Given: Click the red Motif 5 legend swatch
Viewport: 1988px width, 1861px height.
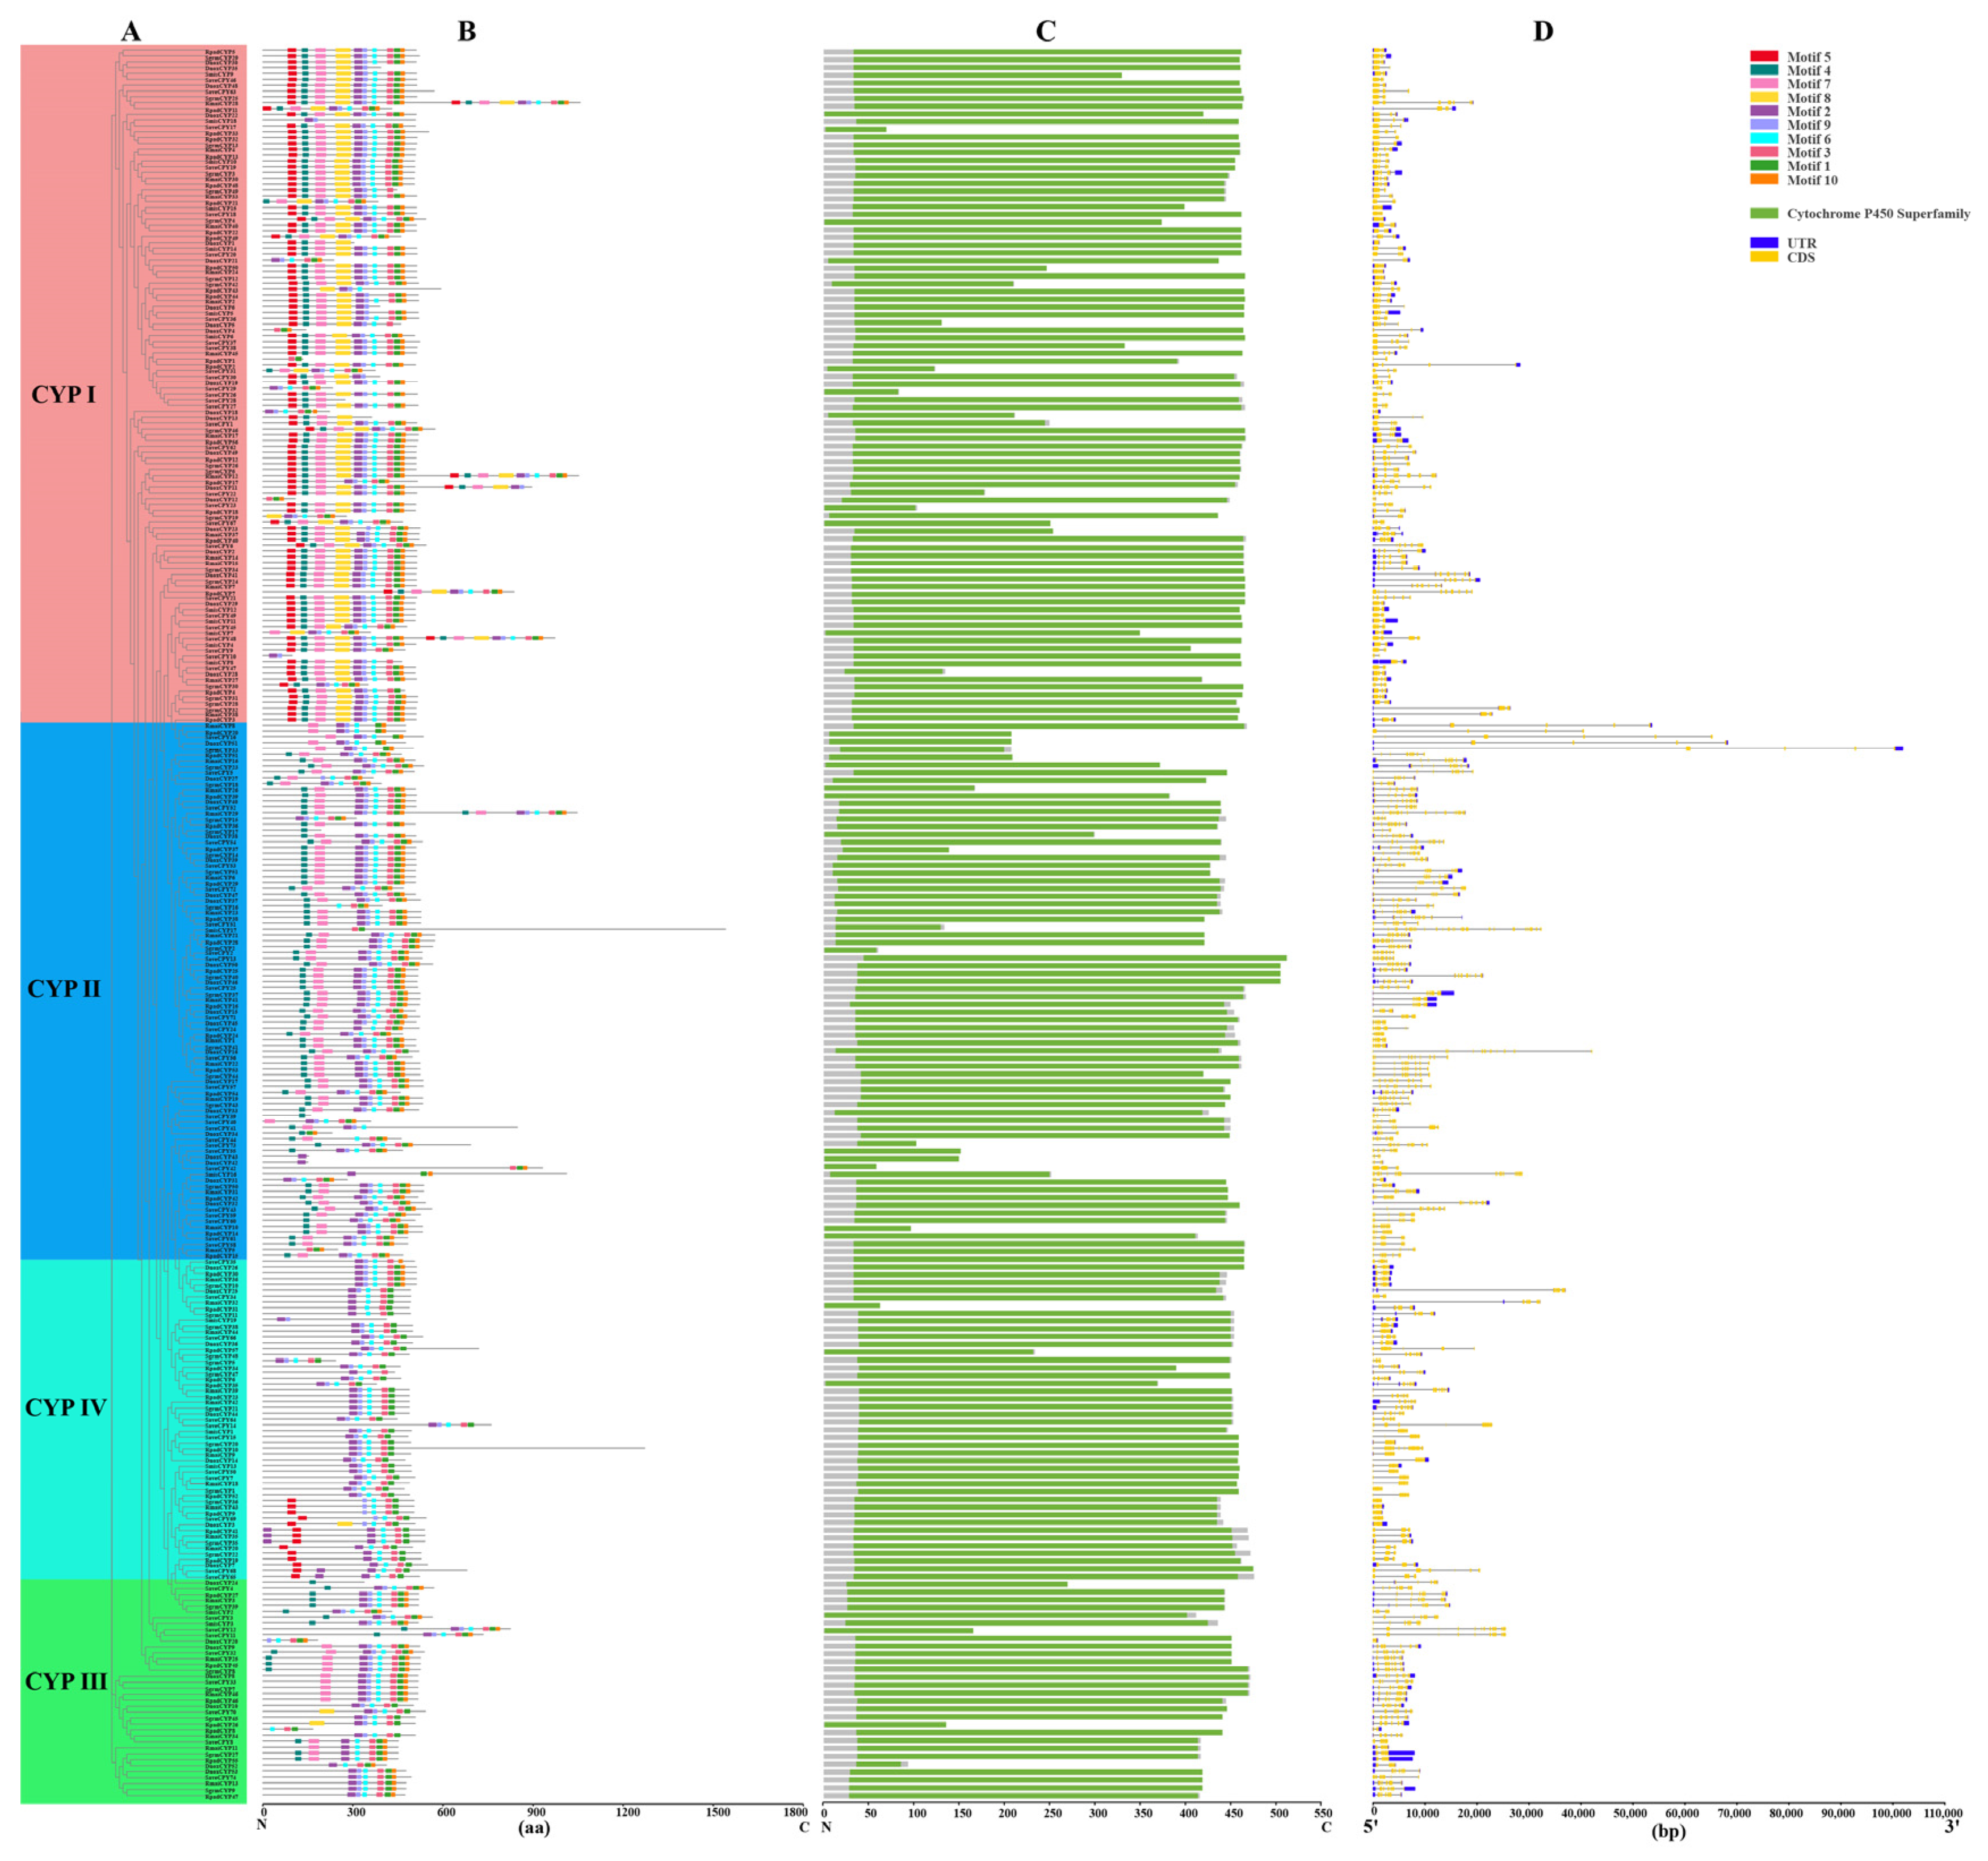Looking at the screenshot, I should tap(1764, 57).
